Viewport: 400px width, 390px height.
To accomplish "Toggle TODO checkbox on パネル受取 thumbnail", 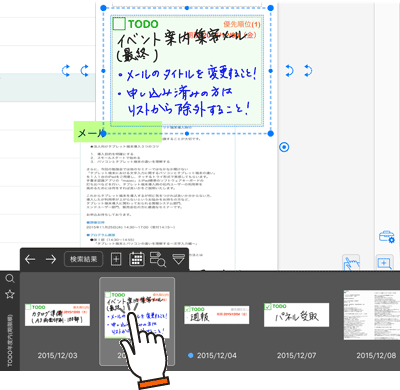I will (x=267, y=306).
